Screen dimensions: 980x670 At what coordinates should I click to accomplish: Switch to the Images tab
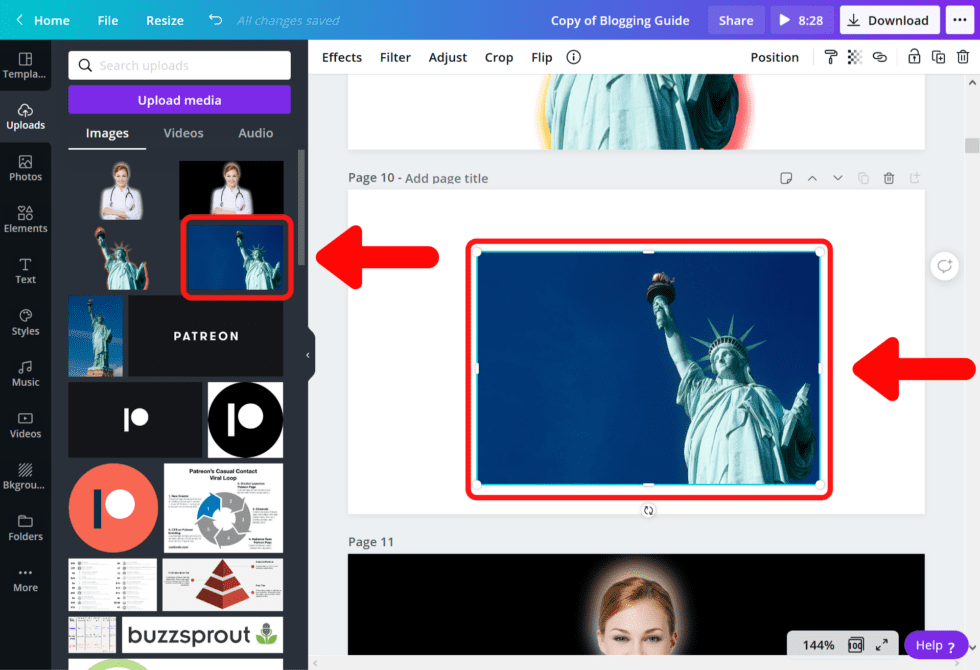click(x=107, y=133)
